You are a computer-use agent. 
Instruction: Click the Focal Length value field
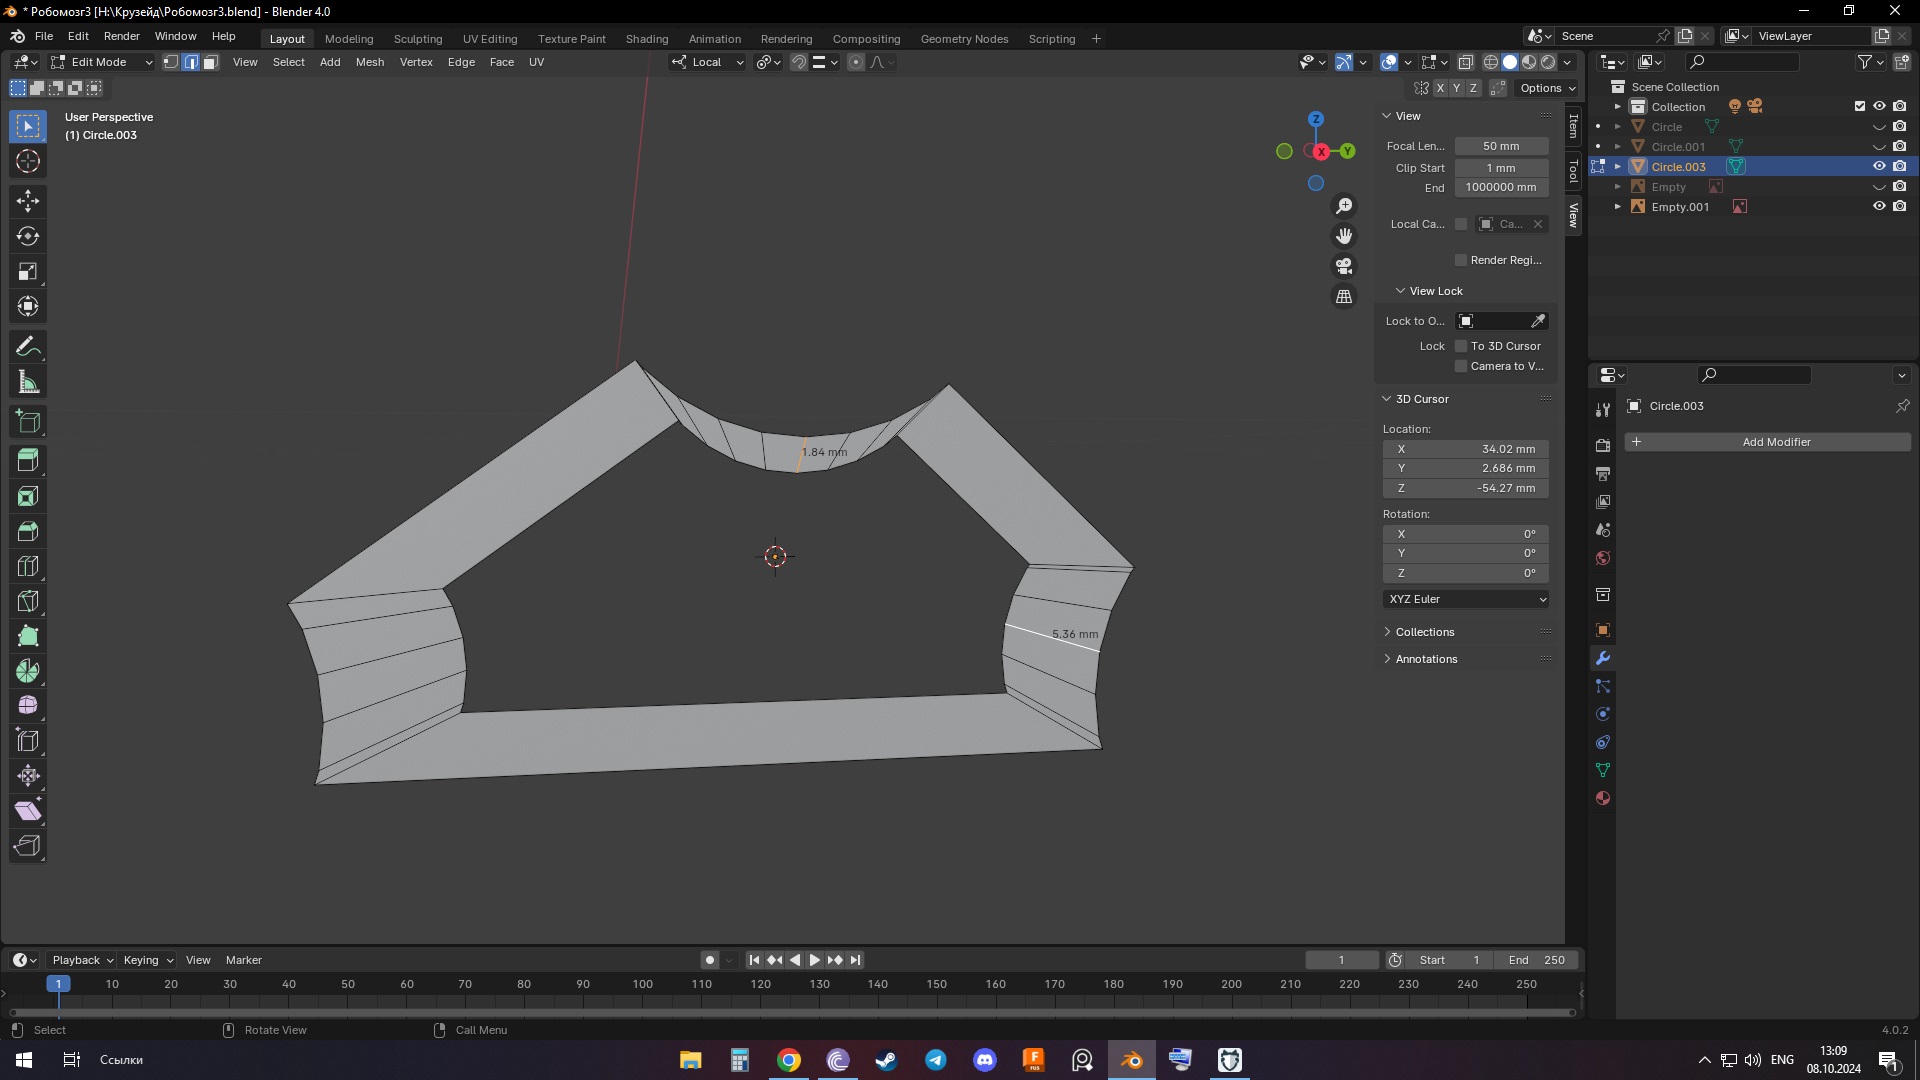pyautogui.click(x=1501, y=146)
